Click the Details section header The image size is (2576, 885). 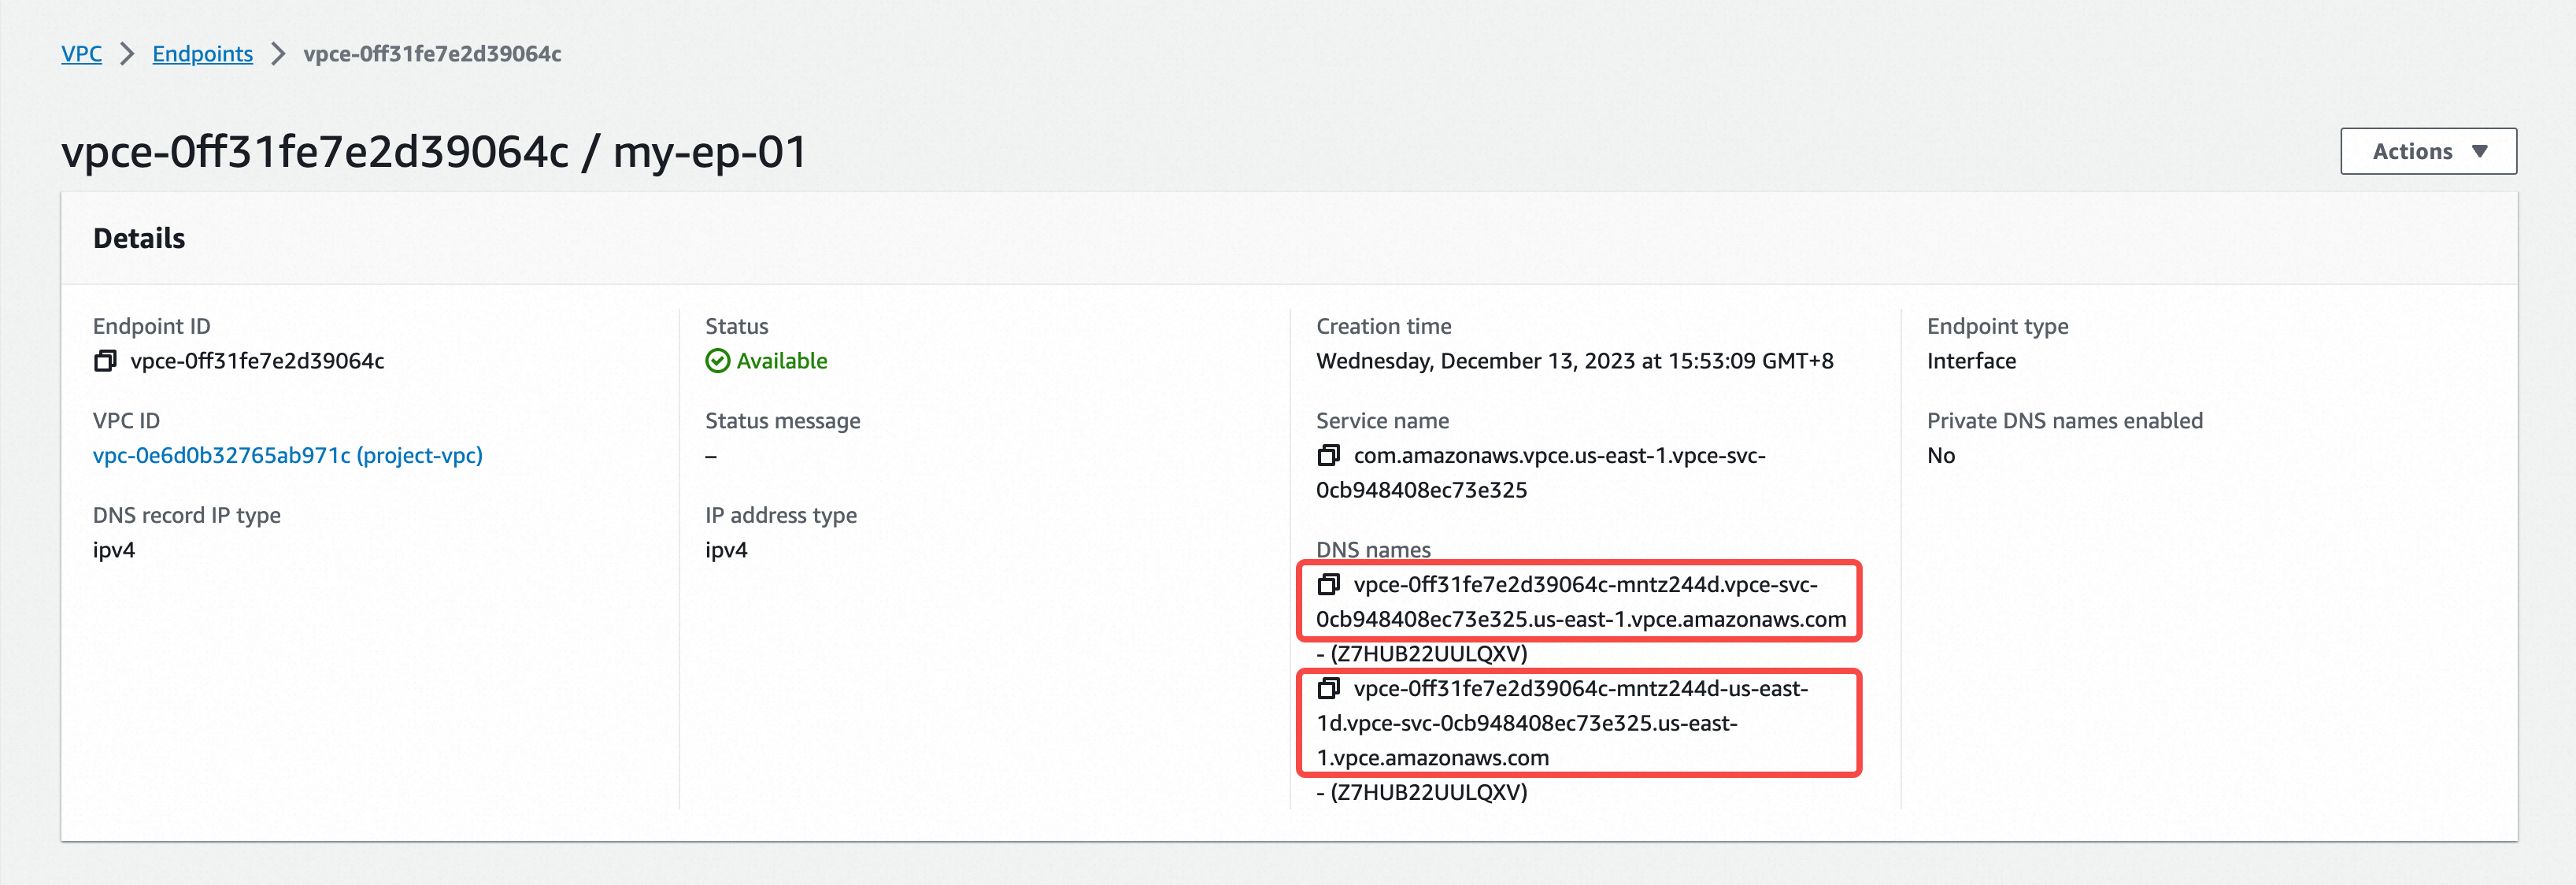coord(139,238)
